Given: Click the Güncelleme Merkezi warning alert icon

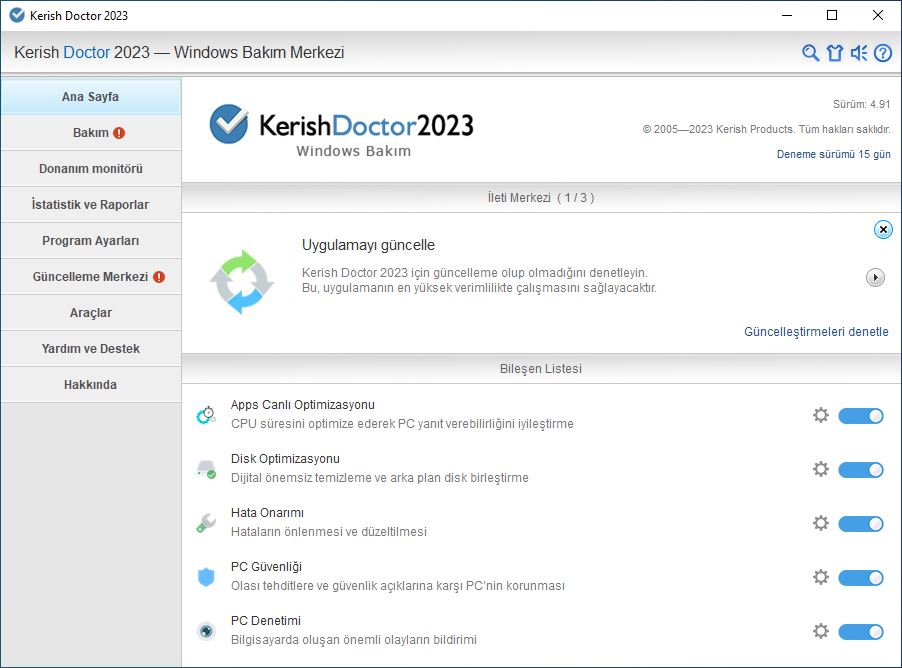Looking at the screenshot, I should 159,277.
